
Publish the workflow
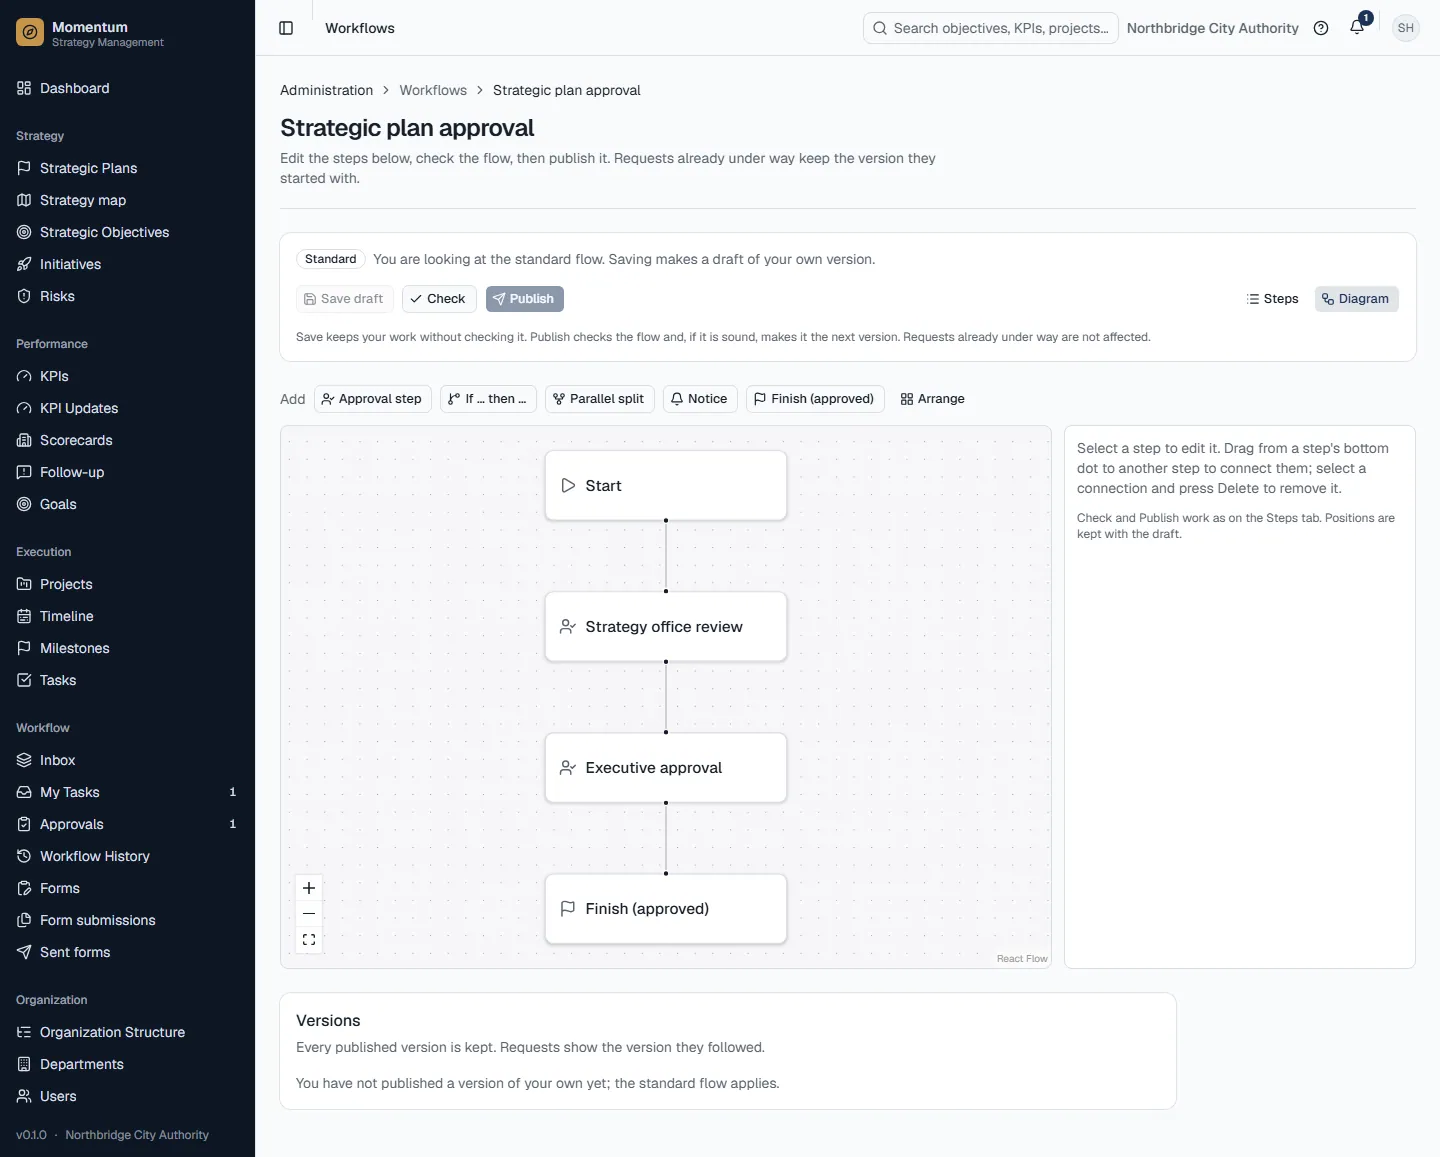(525, 299)
